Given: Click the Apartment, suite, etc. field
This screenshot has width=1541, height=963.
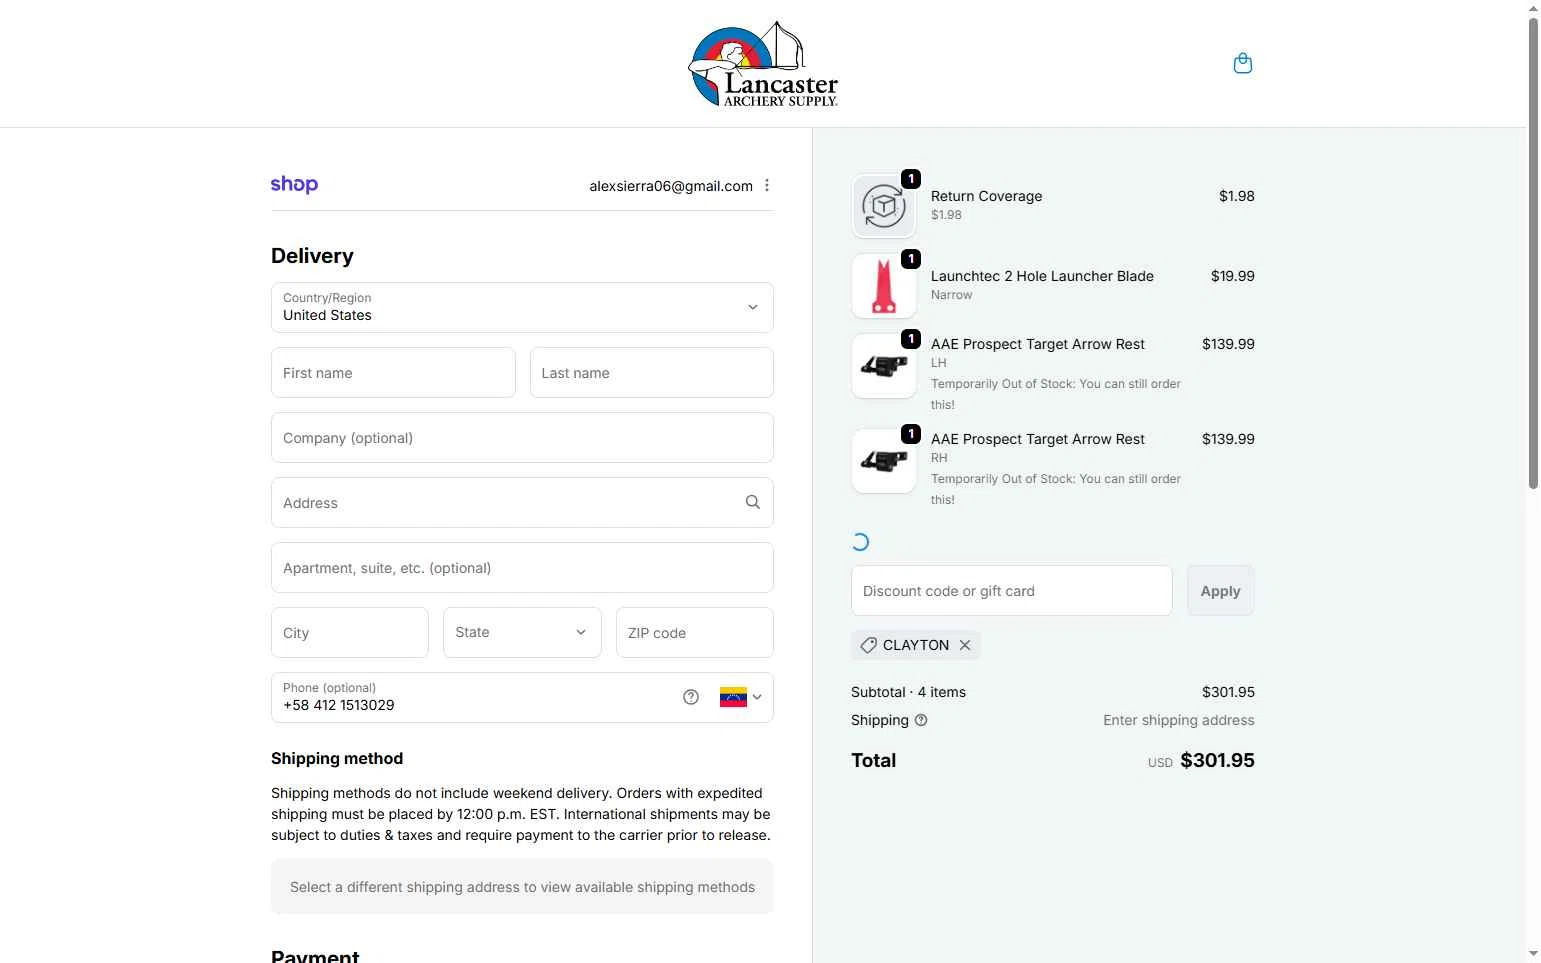Looking at the screenshot, I should 522,567.
